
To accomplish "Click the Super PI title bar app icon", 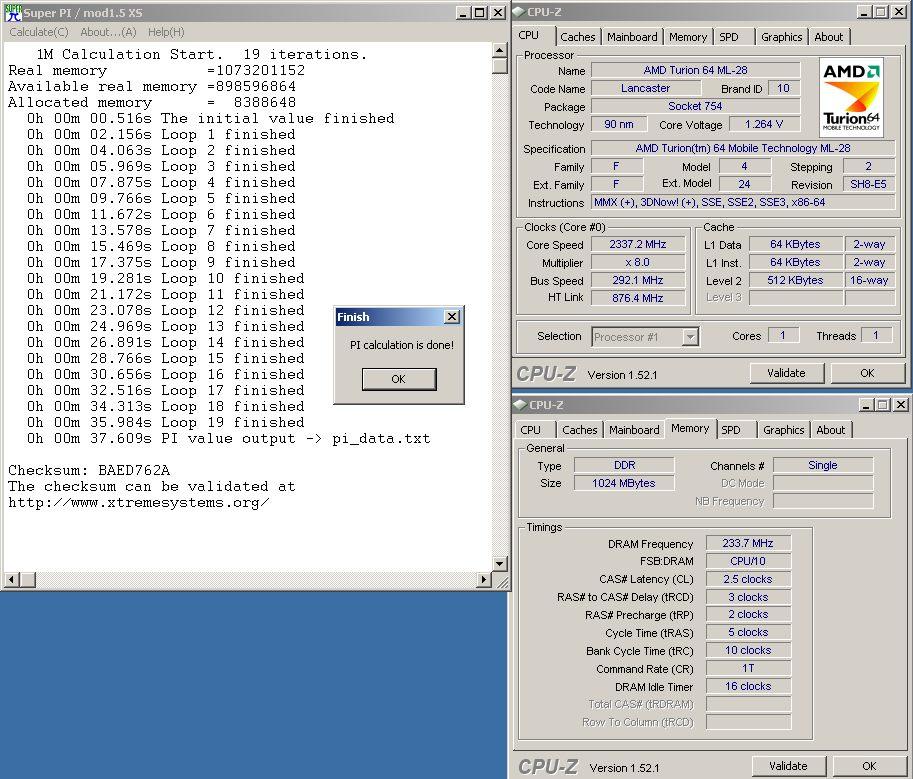I will 13,13.
